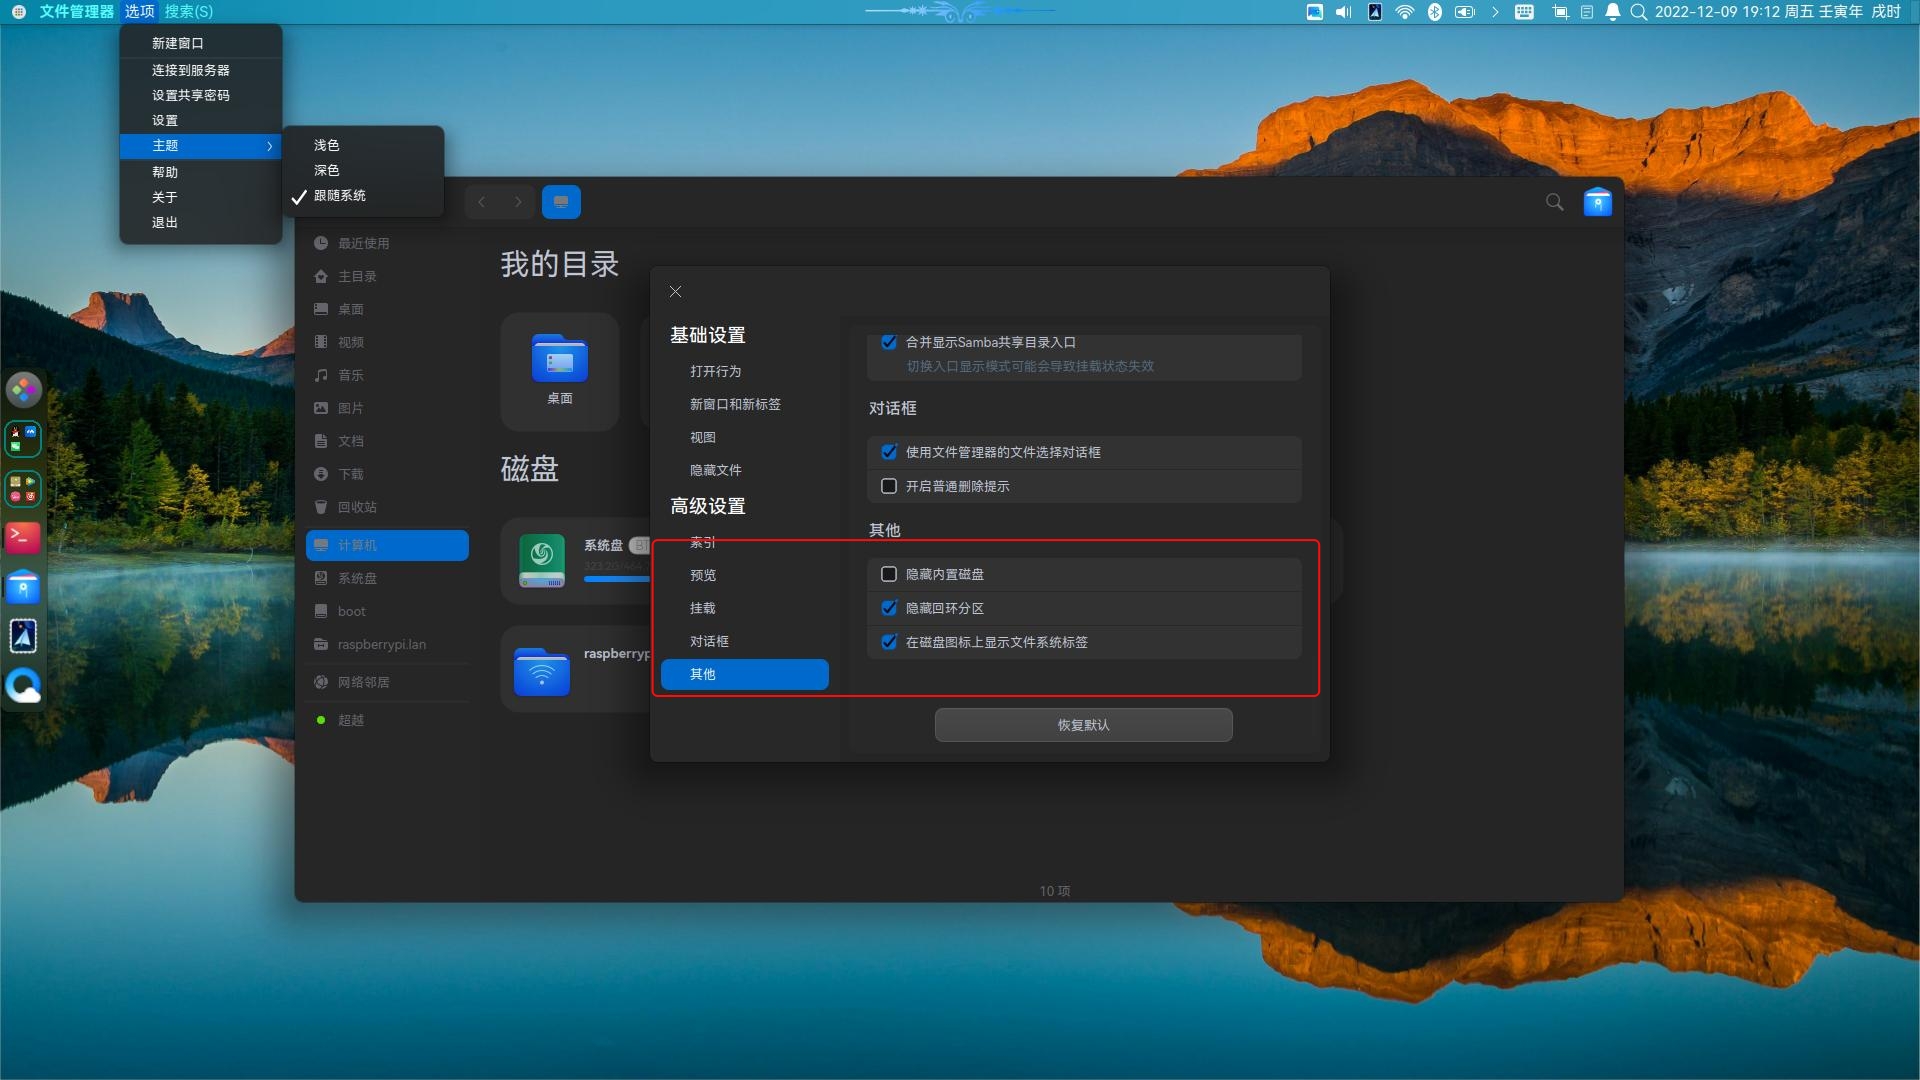Launch the file manager from the dock
Image resolution: width=1920 pixels, height=1080 pixels.
click(x=22, y=587)
